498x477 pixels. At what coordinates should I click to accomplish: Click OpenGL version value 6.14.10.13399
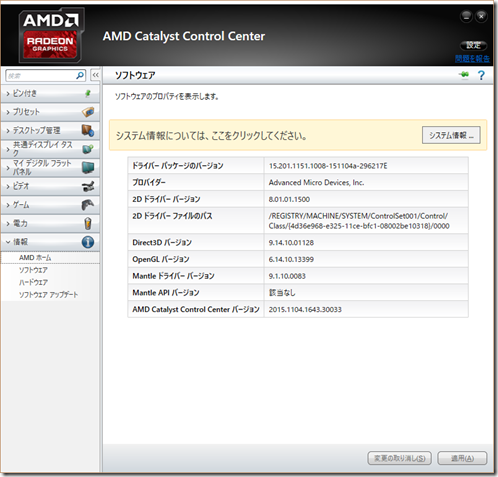(291, 259)
